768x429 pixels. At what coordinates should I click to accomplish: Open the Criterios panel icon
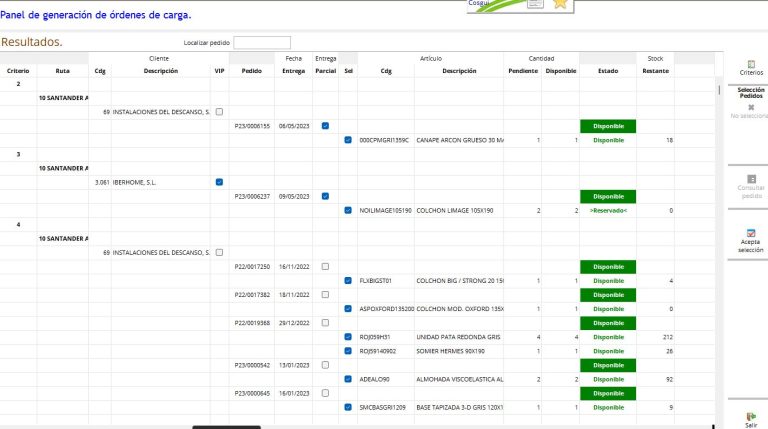[x=750, y=64]
